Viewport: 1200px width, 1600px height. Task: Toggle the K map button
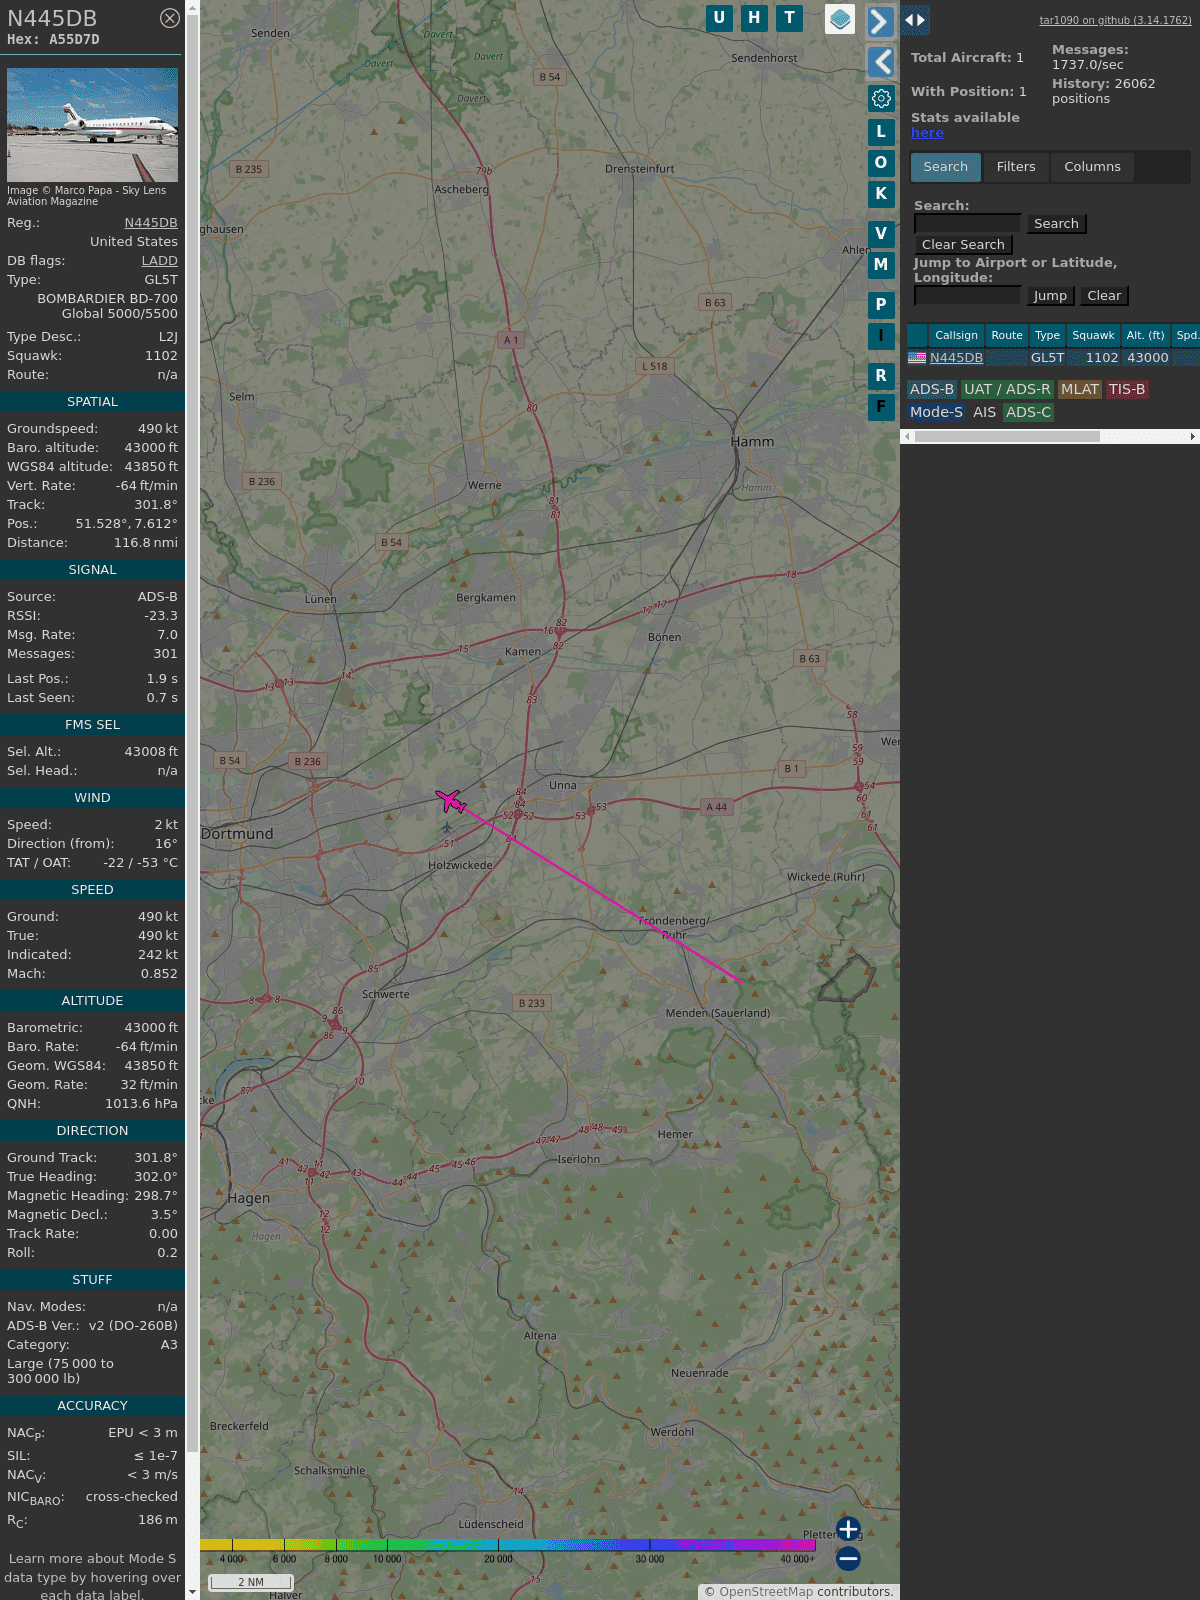[881, 194]
